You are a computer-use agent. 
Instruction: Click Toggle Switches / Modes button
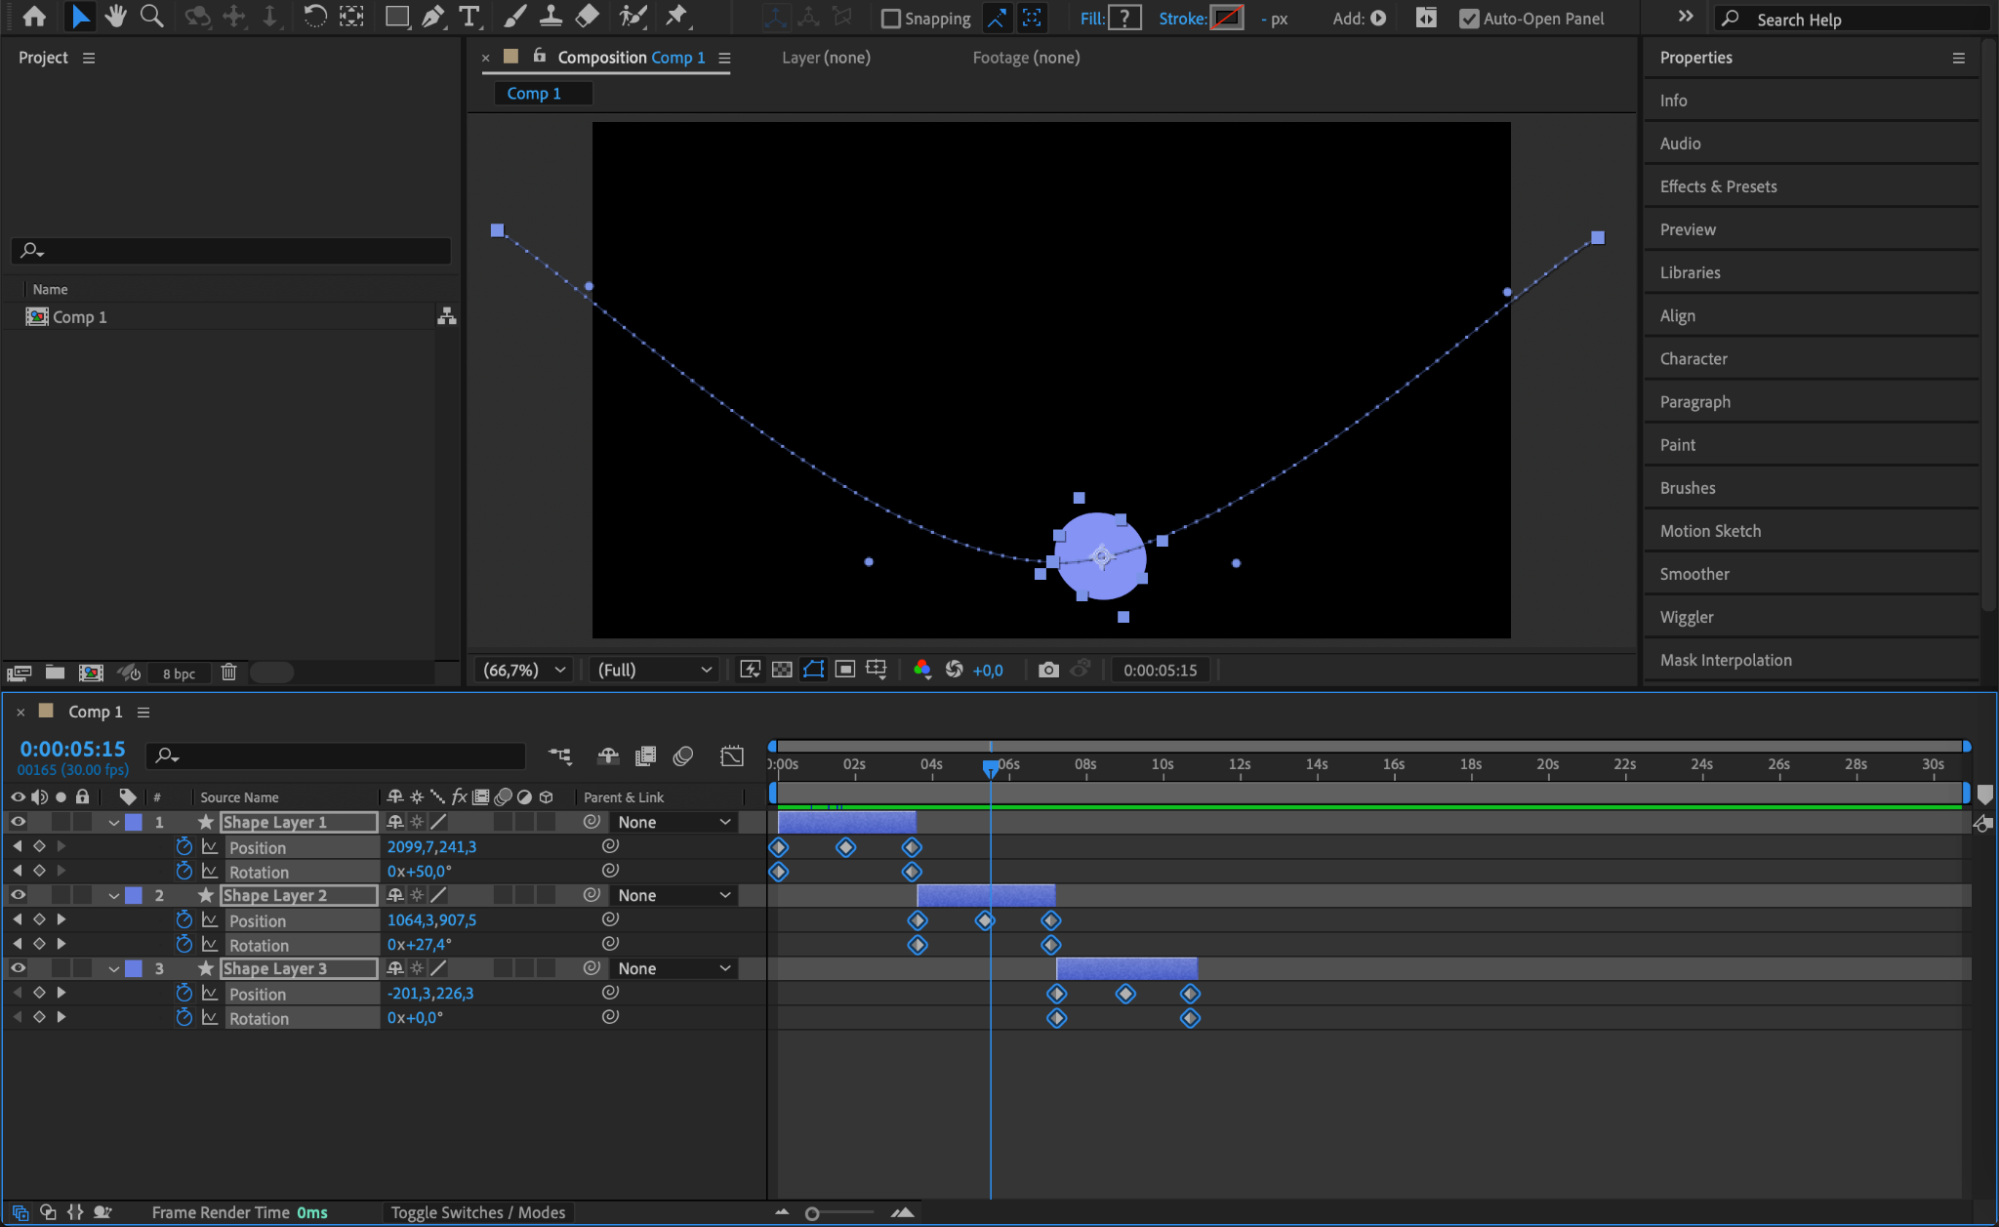click(477, 1212)
